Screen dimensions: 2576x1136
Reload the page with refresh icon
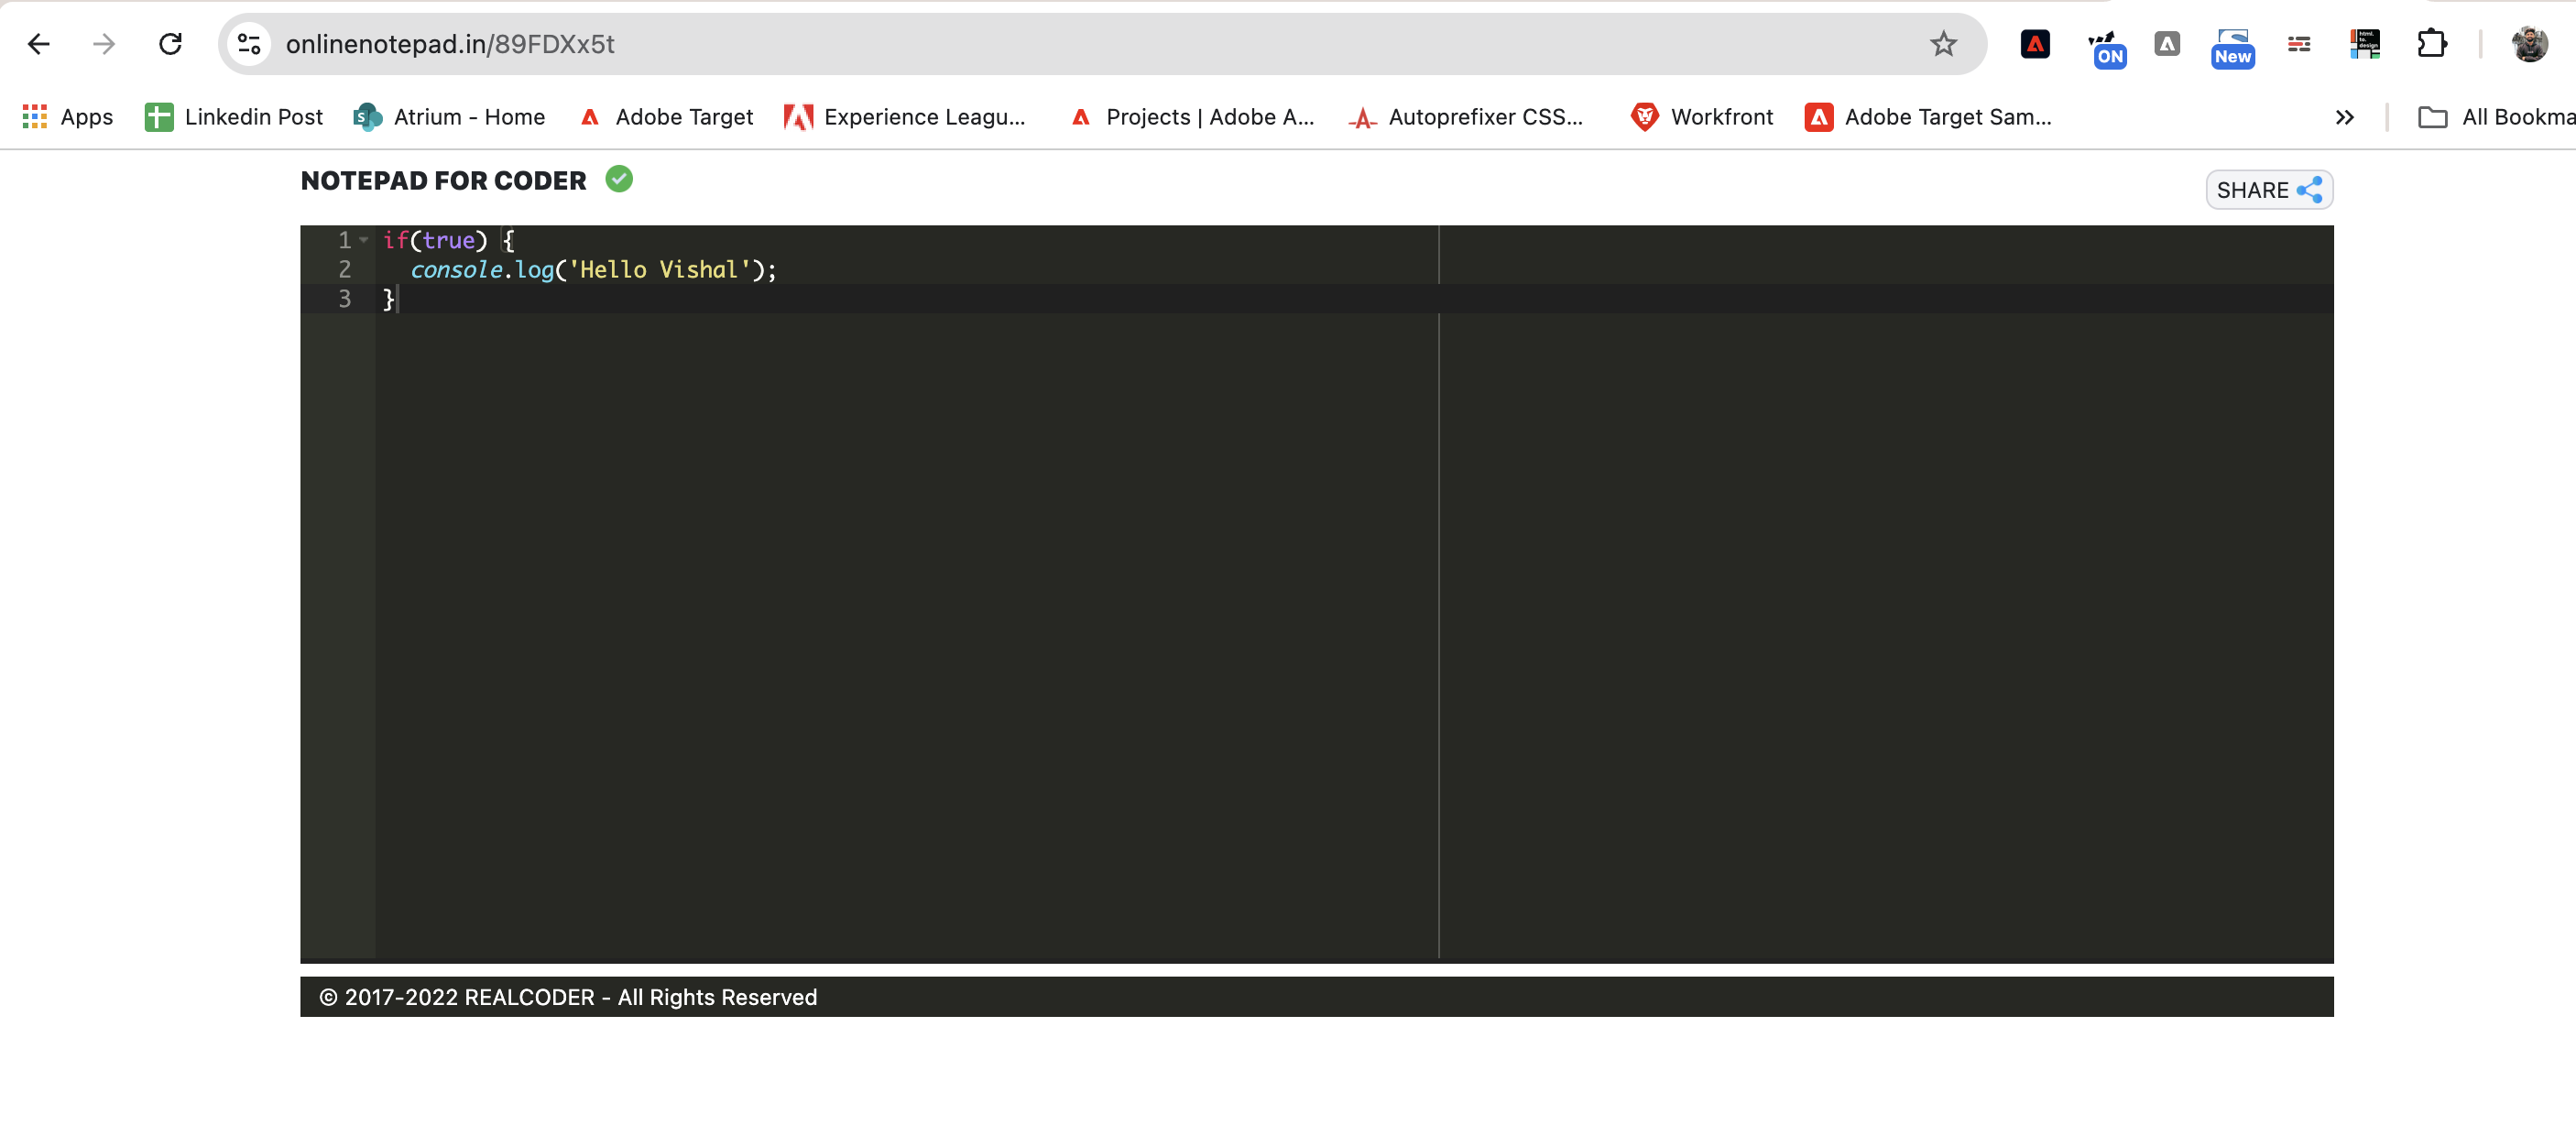point(171,44)
